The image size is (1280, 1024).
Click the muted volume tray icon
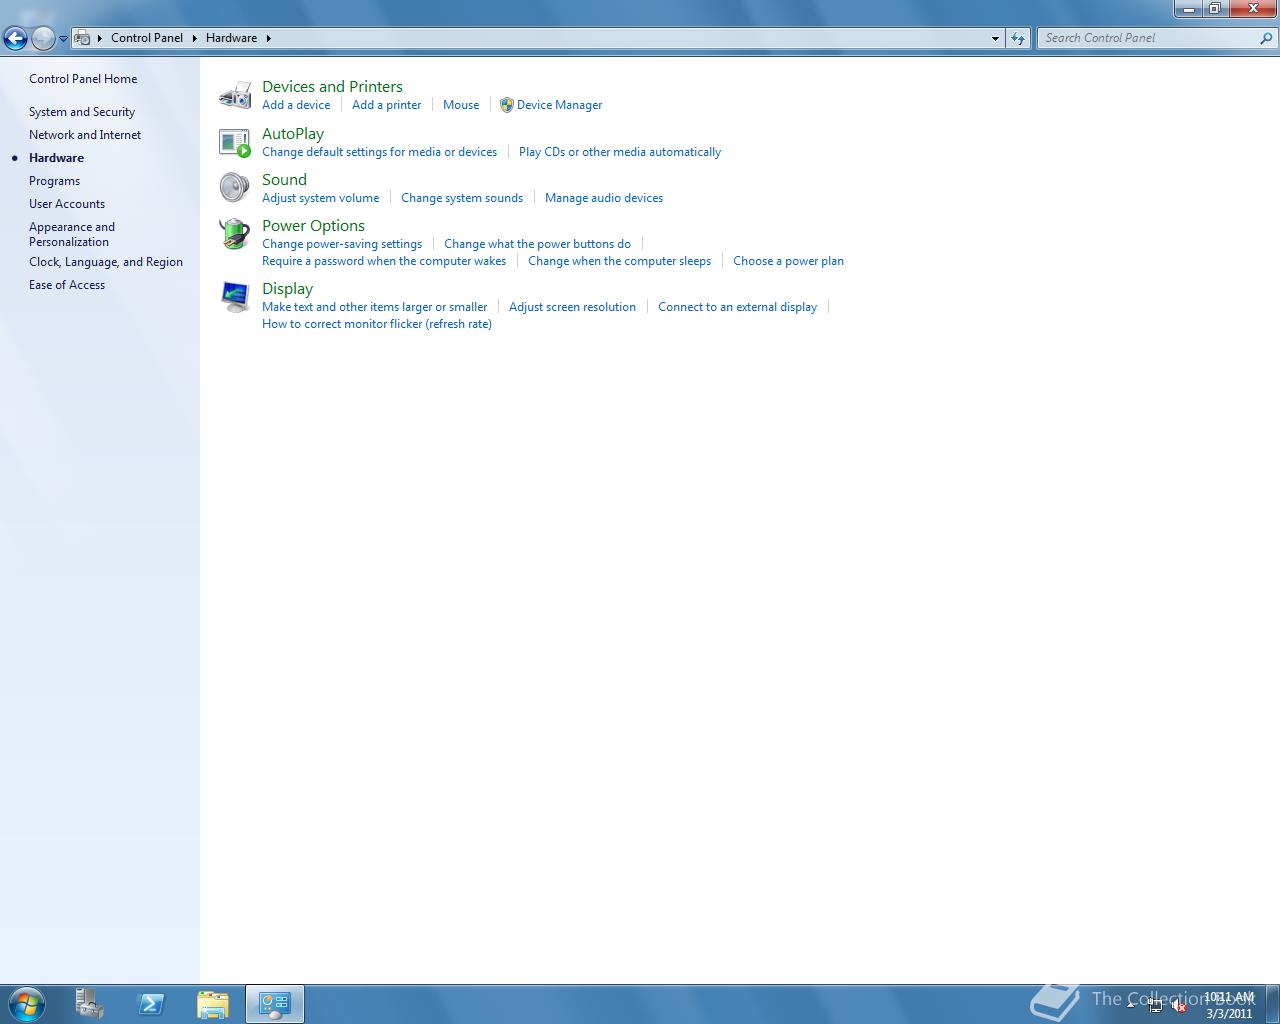tap(1180, 1006)
